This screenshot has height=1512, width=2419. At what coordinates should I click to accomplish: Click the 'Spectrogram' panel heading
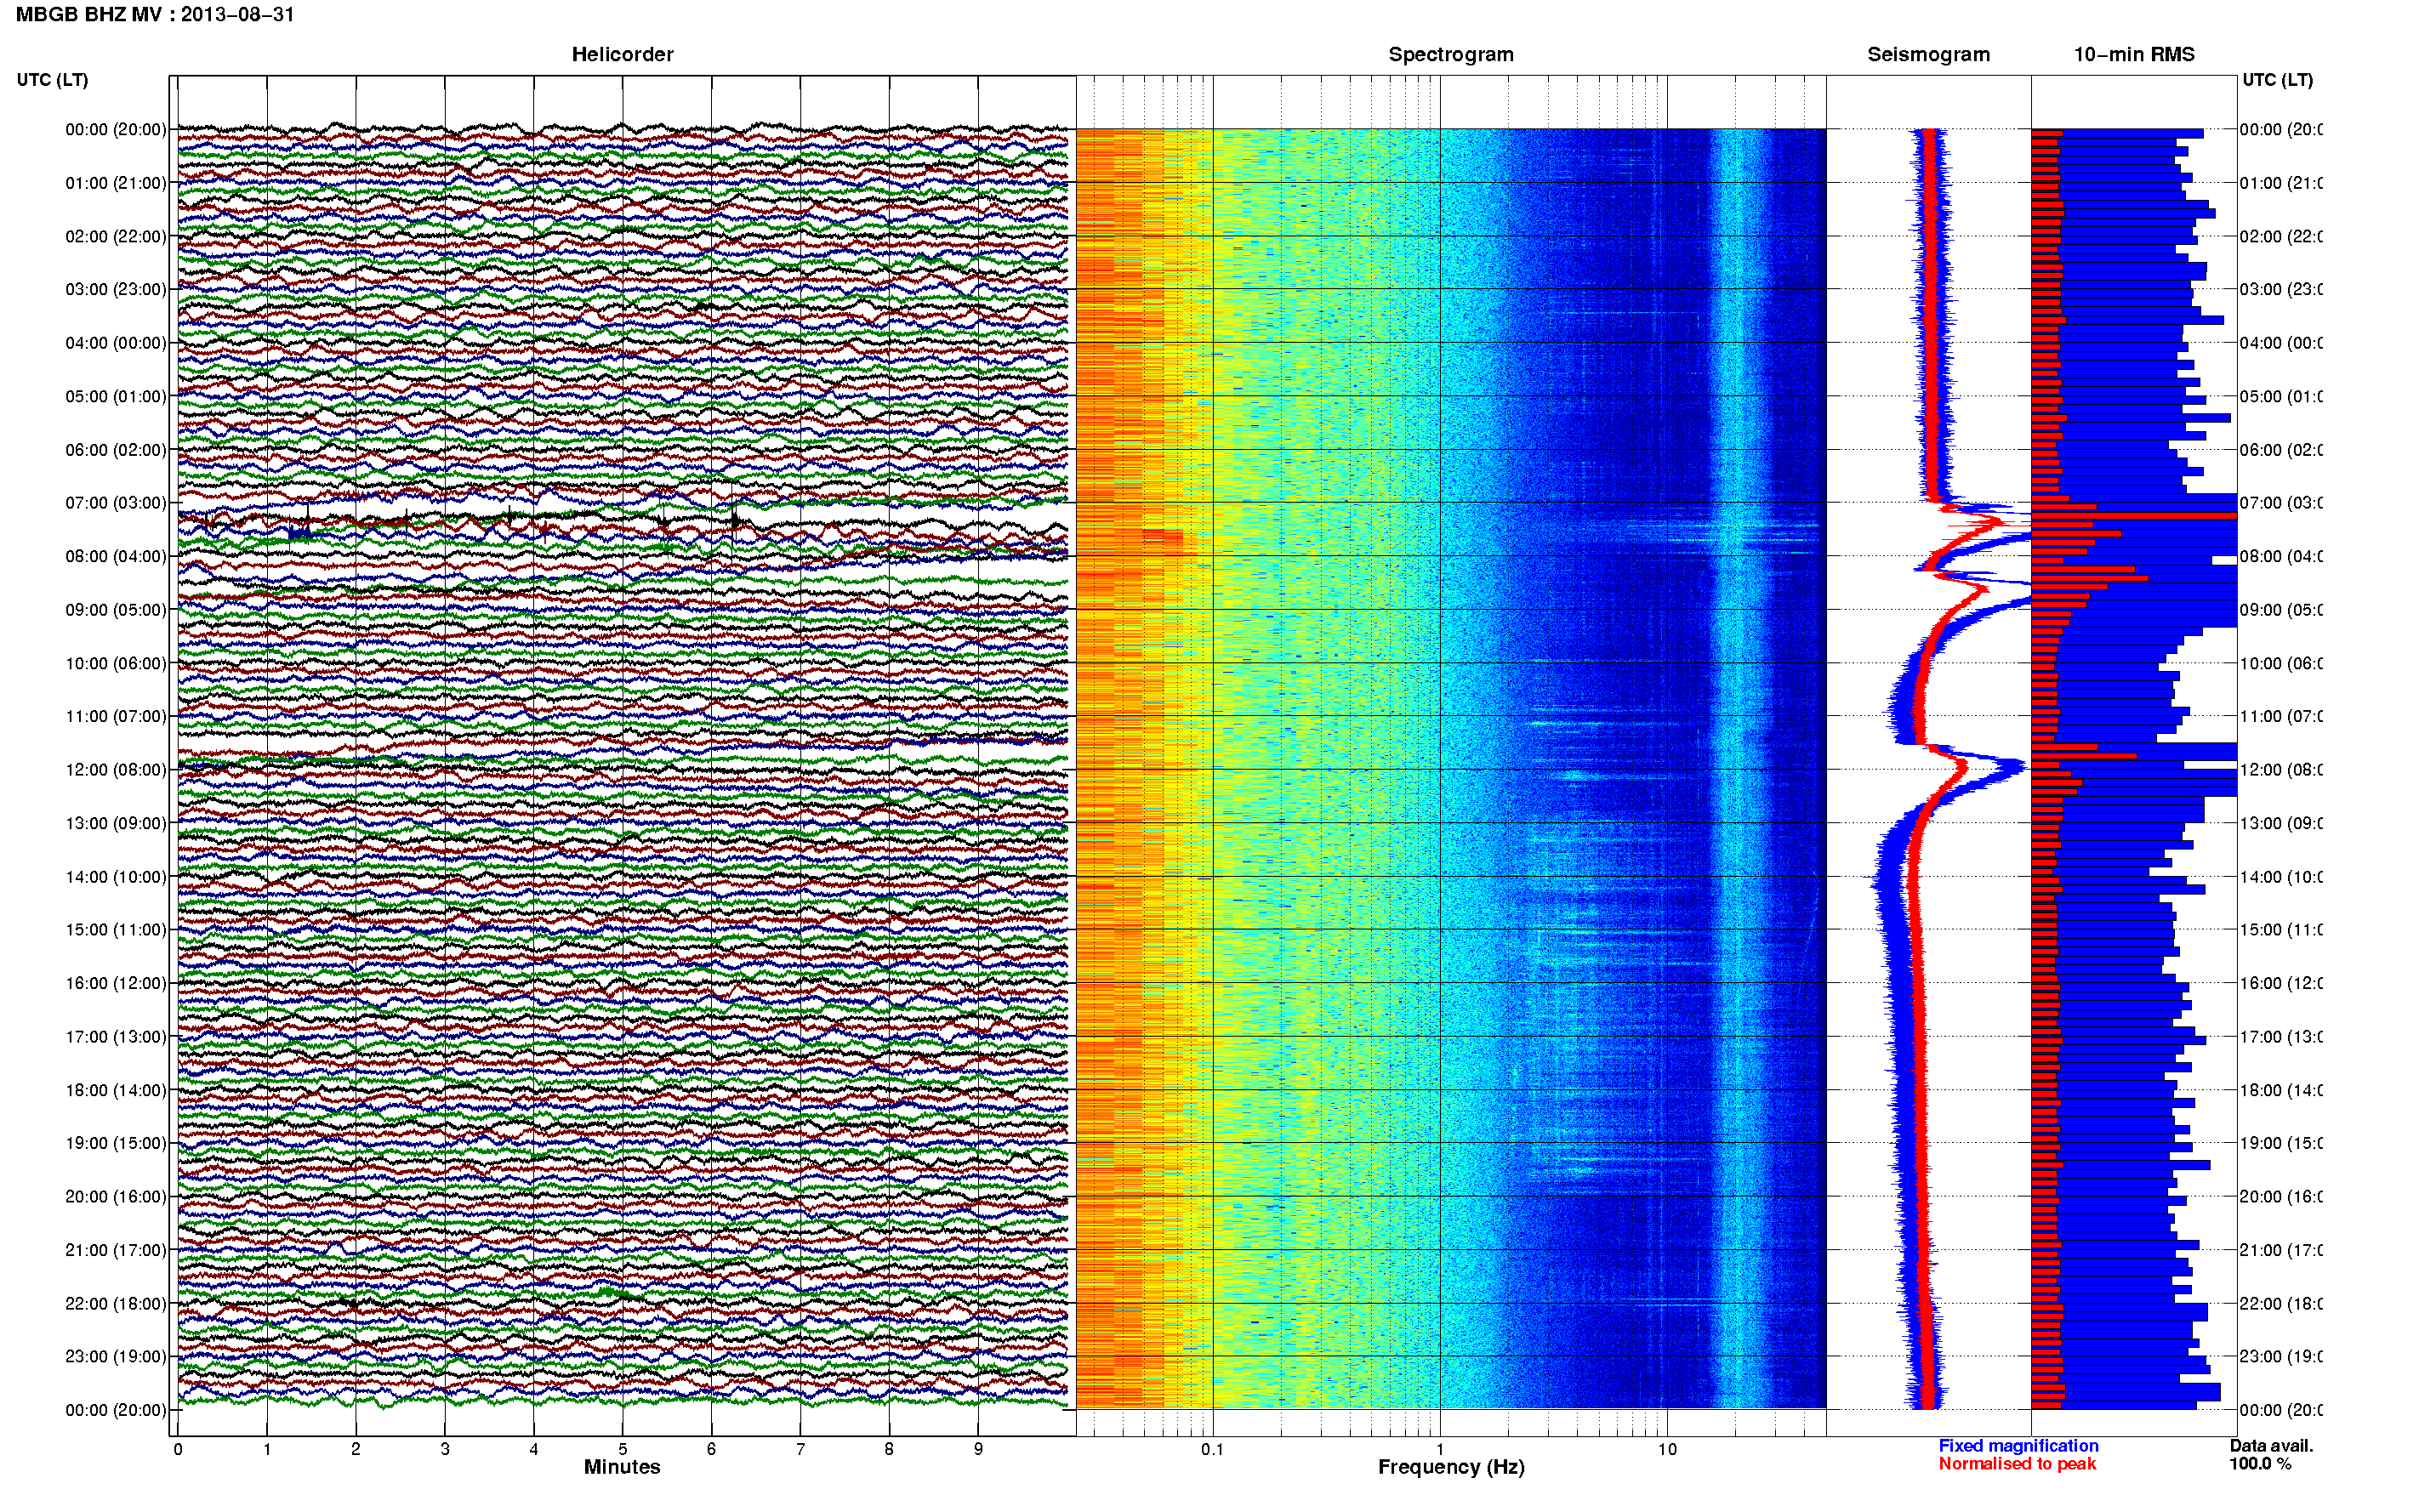1450,54
